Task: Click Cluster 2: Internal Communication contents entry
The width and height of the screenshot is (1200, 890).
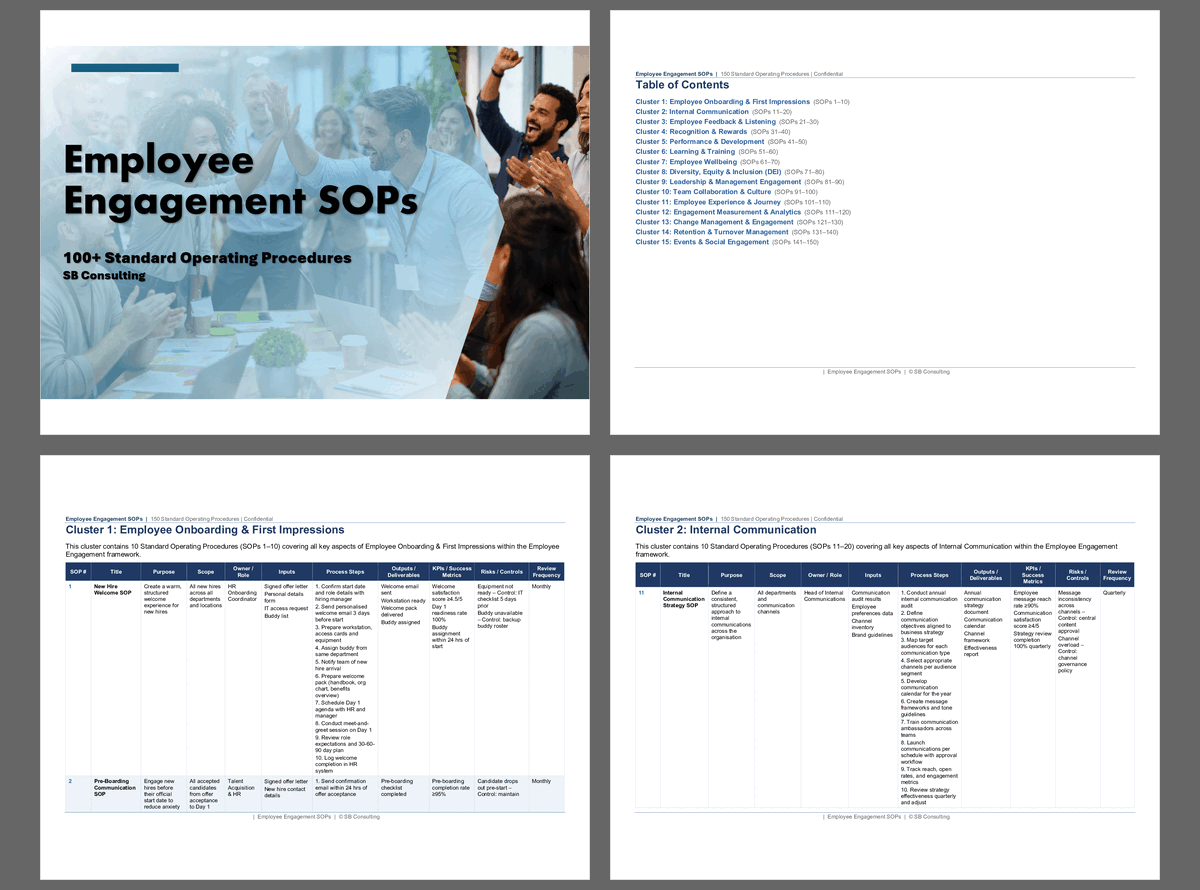Action: (x=692, y=112)
